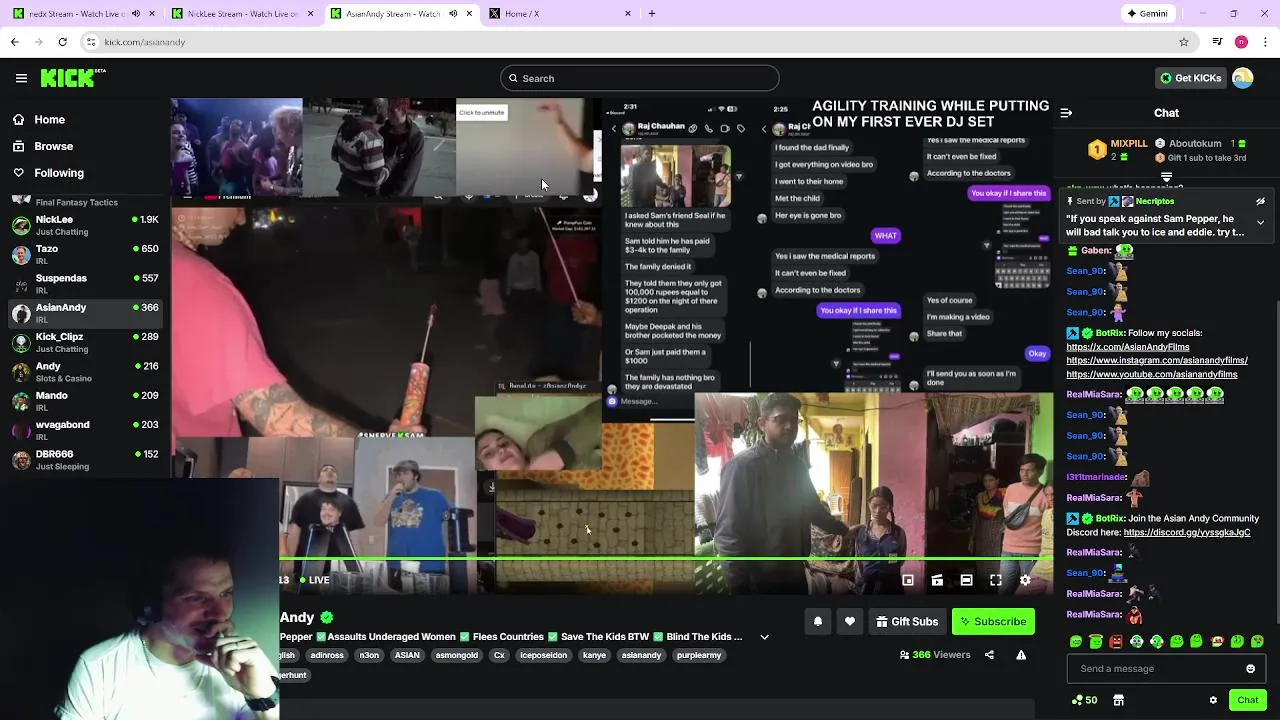This screenshot has width=1280, height=720.
Task: Open wvagabond channel in sidebar
Action: [84, 430]
